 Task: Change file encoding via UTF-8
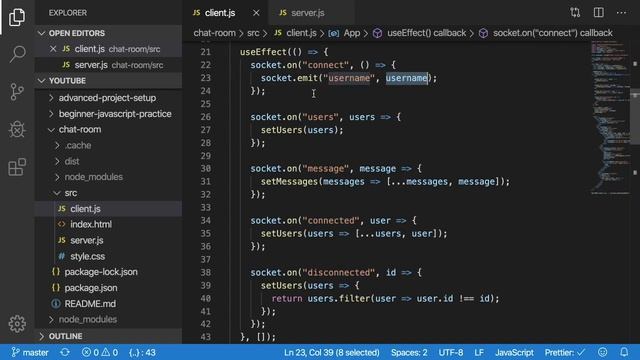(451, 352)
